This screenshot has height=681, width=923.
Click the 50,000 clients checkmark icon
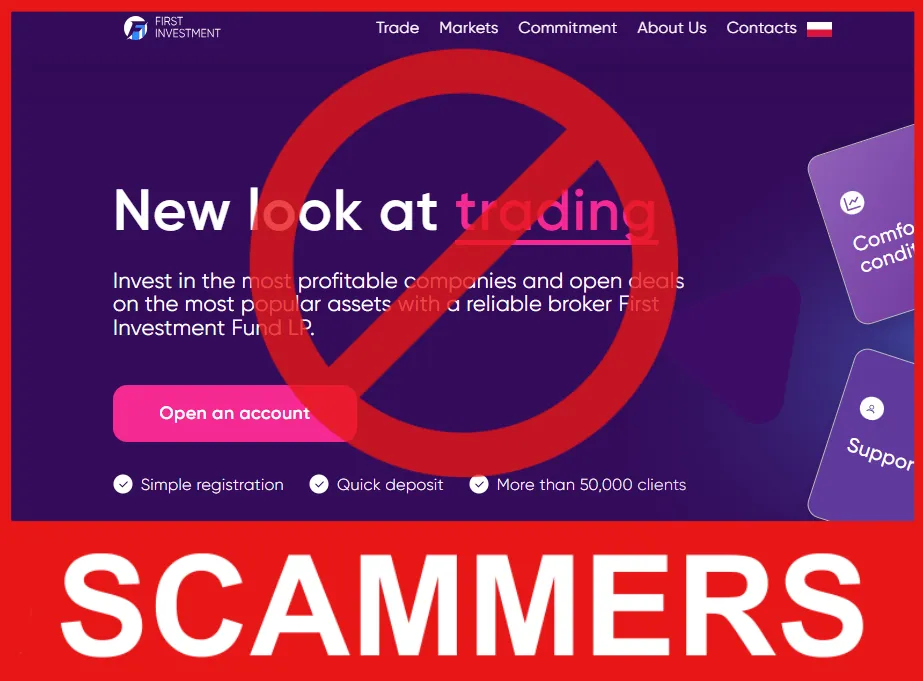point(479,484)
